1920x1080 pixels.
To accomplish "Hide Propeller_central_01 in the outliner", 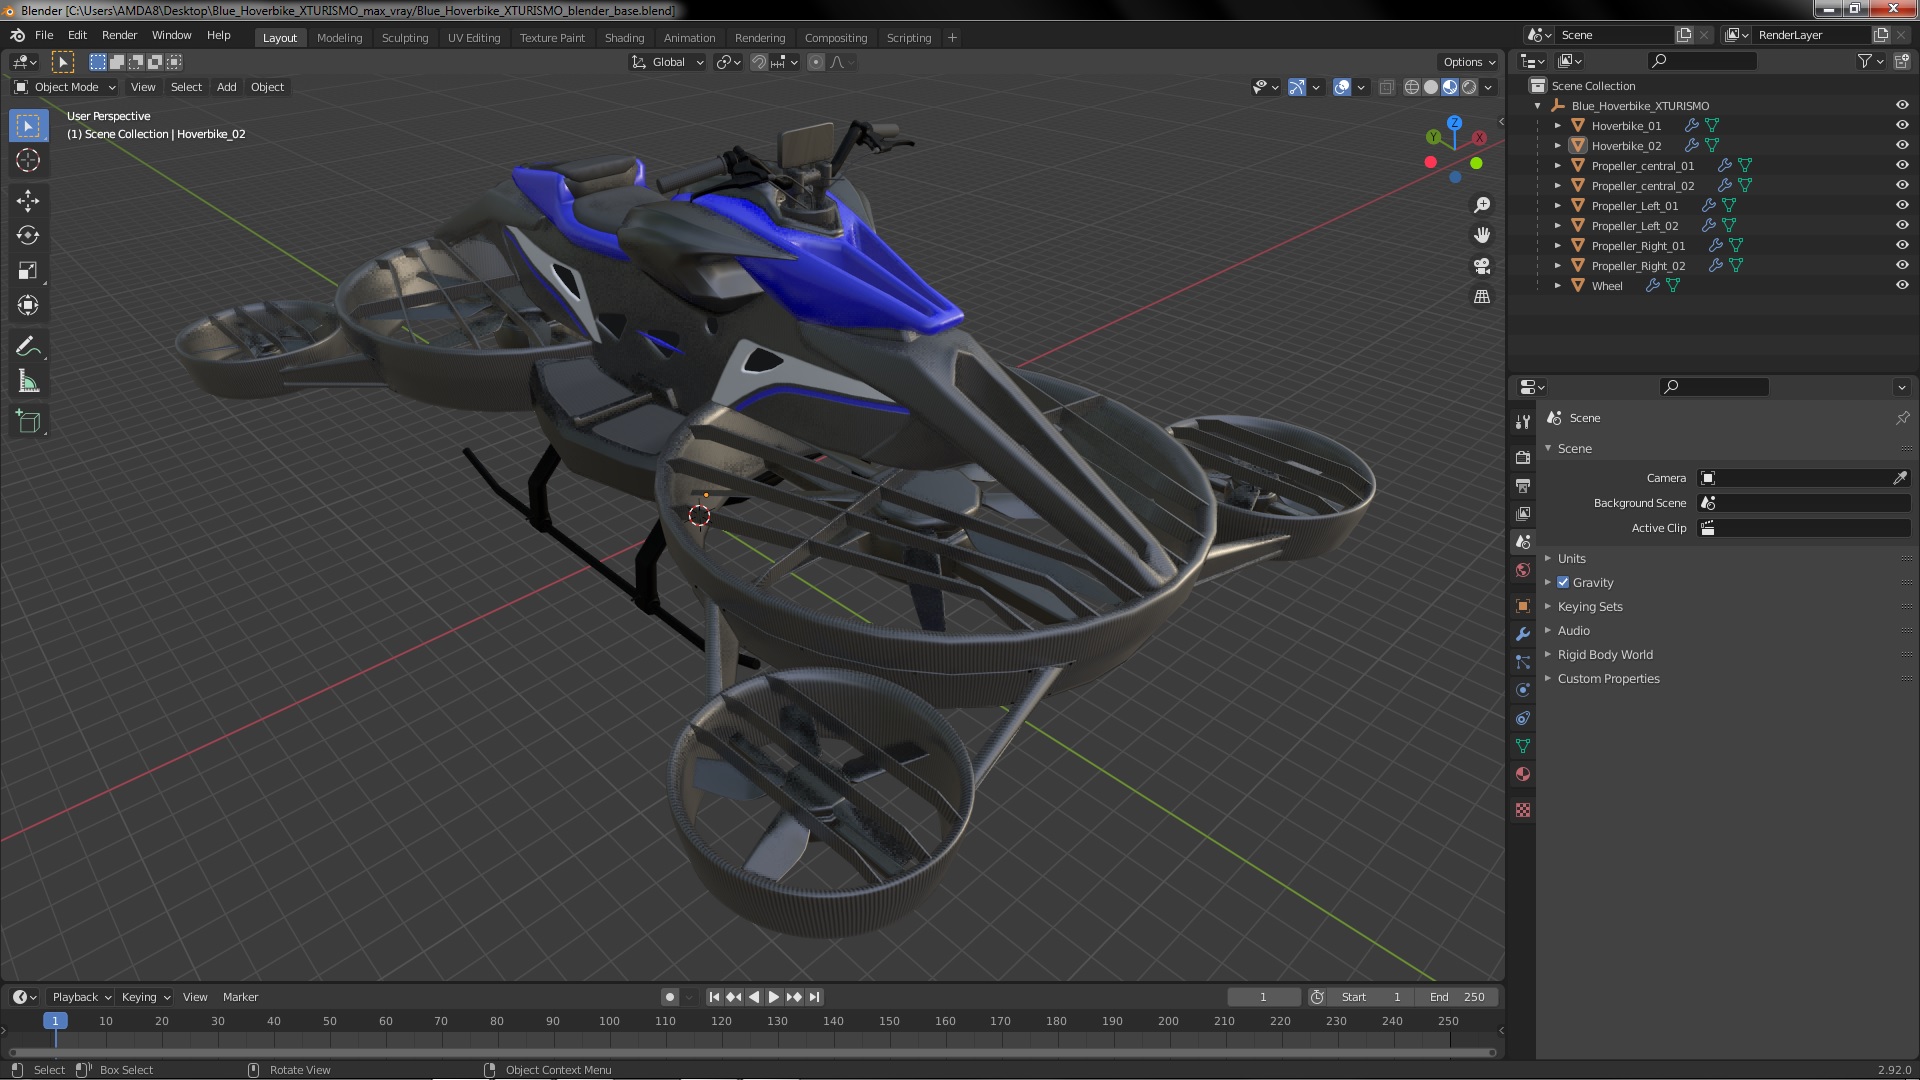I will pyautogui.click(x=1902, y=165).
